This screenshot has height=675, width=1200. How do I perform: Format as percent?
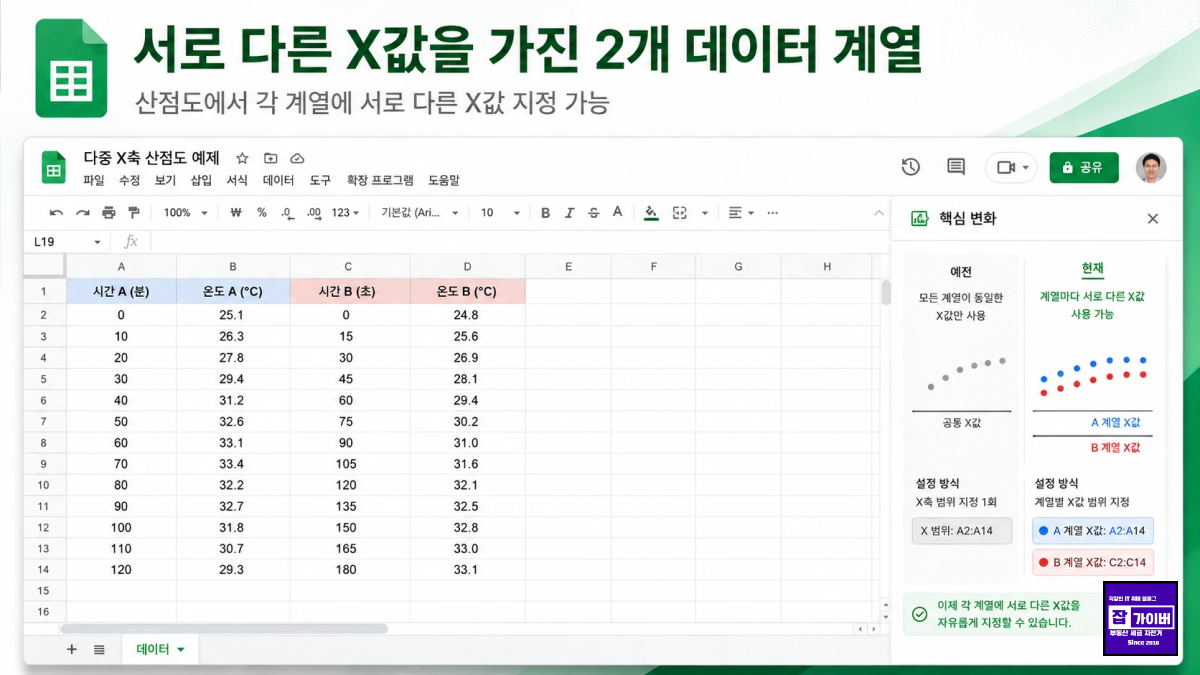(262, 213)
